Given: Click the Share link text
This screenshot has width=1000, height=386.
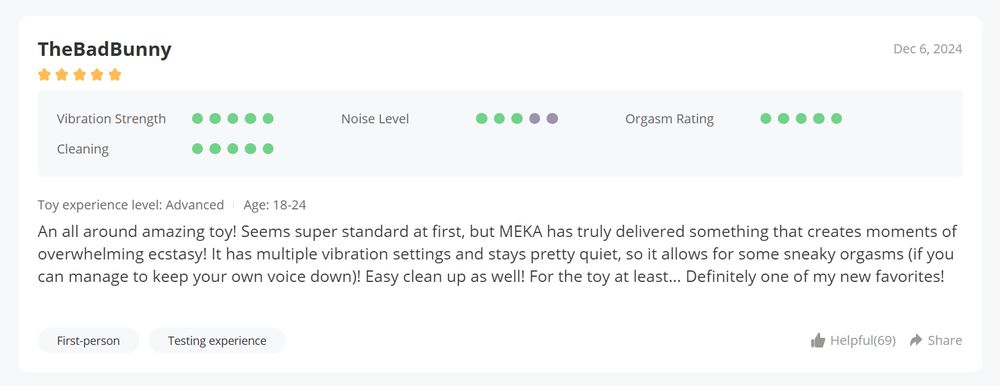Looking at the screenshot, I should click(945, 341).
